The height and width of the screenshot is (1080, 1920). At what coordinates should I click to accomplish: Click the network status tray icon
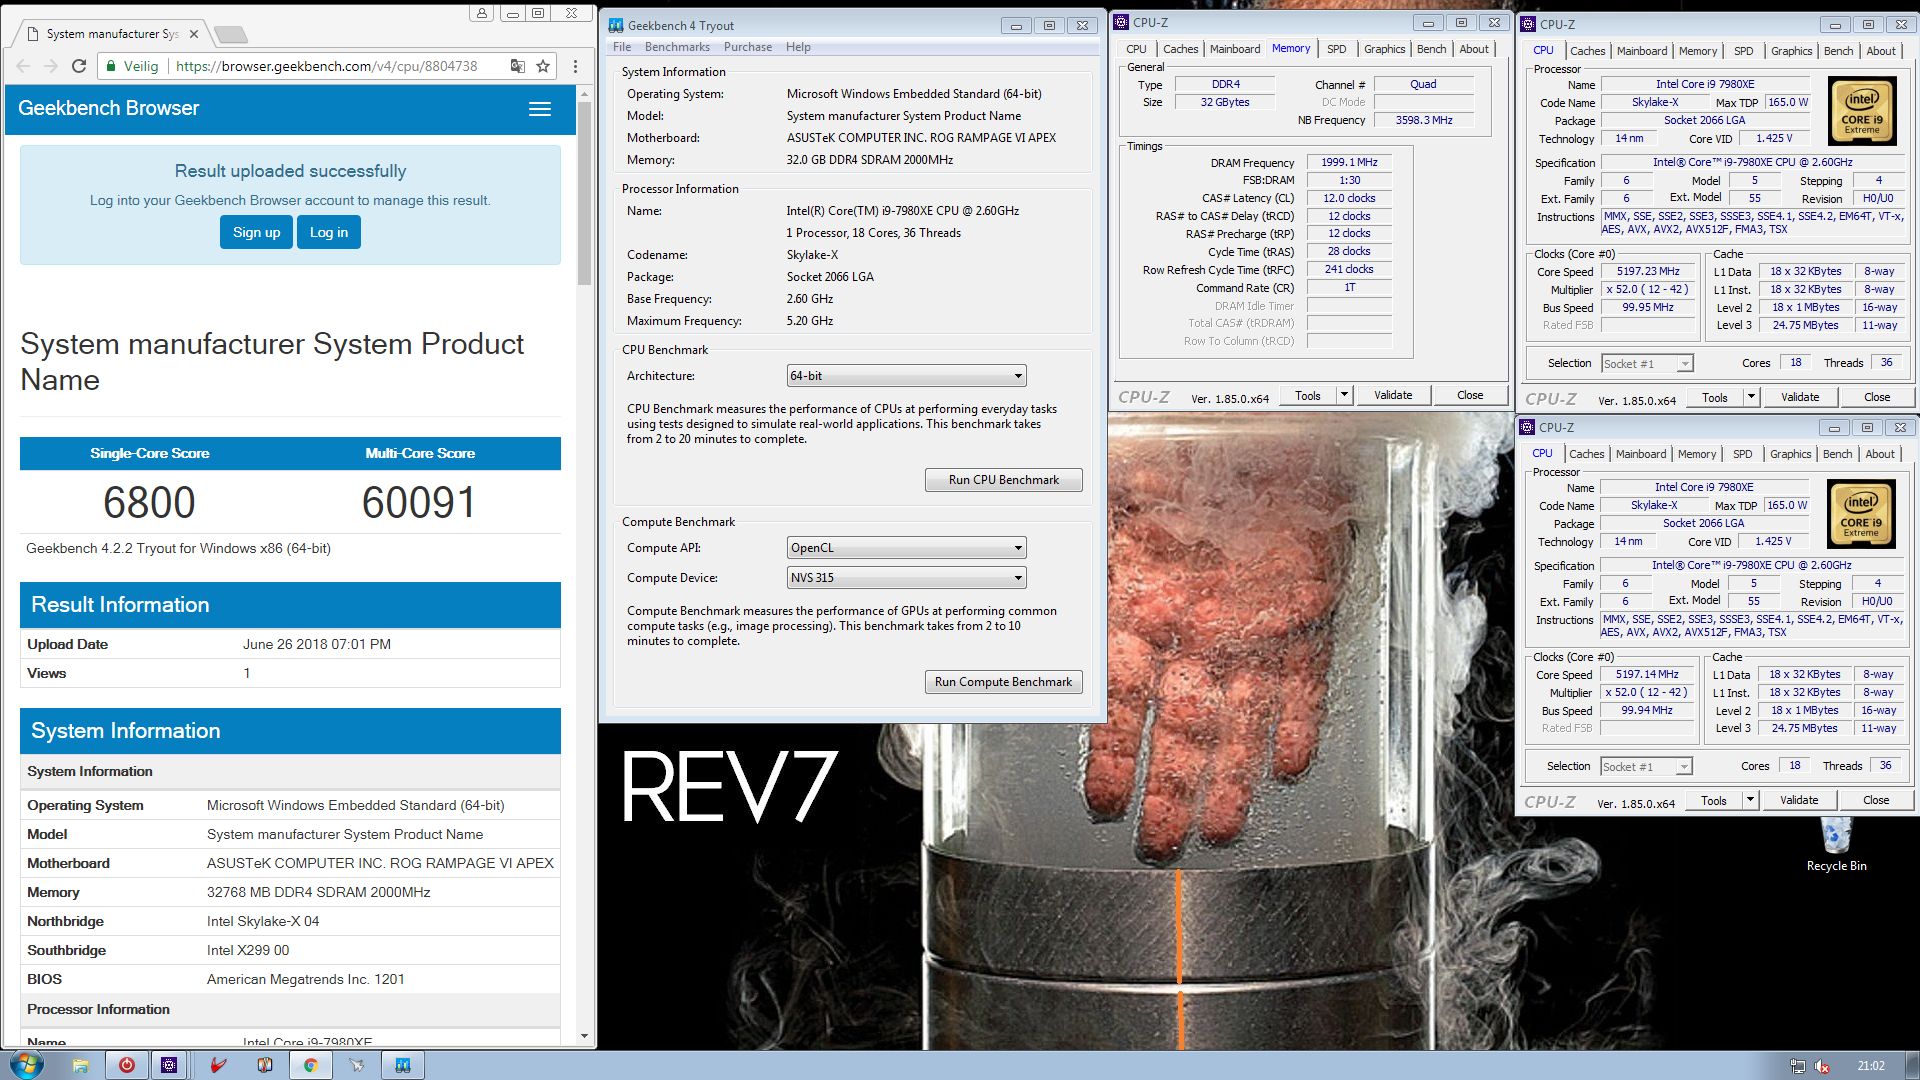(x=1798, y=1066)
